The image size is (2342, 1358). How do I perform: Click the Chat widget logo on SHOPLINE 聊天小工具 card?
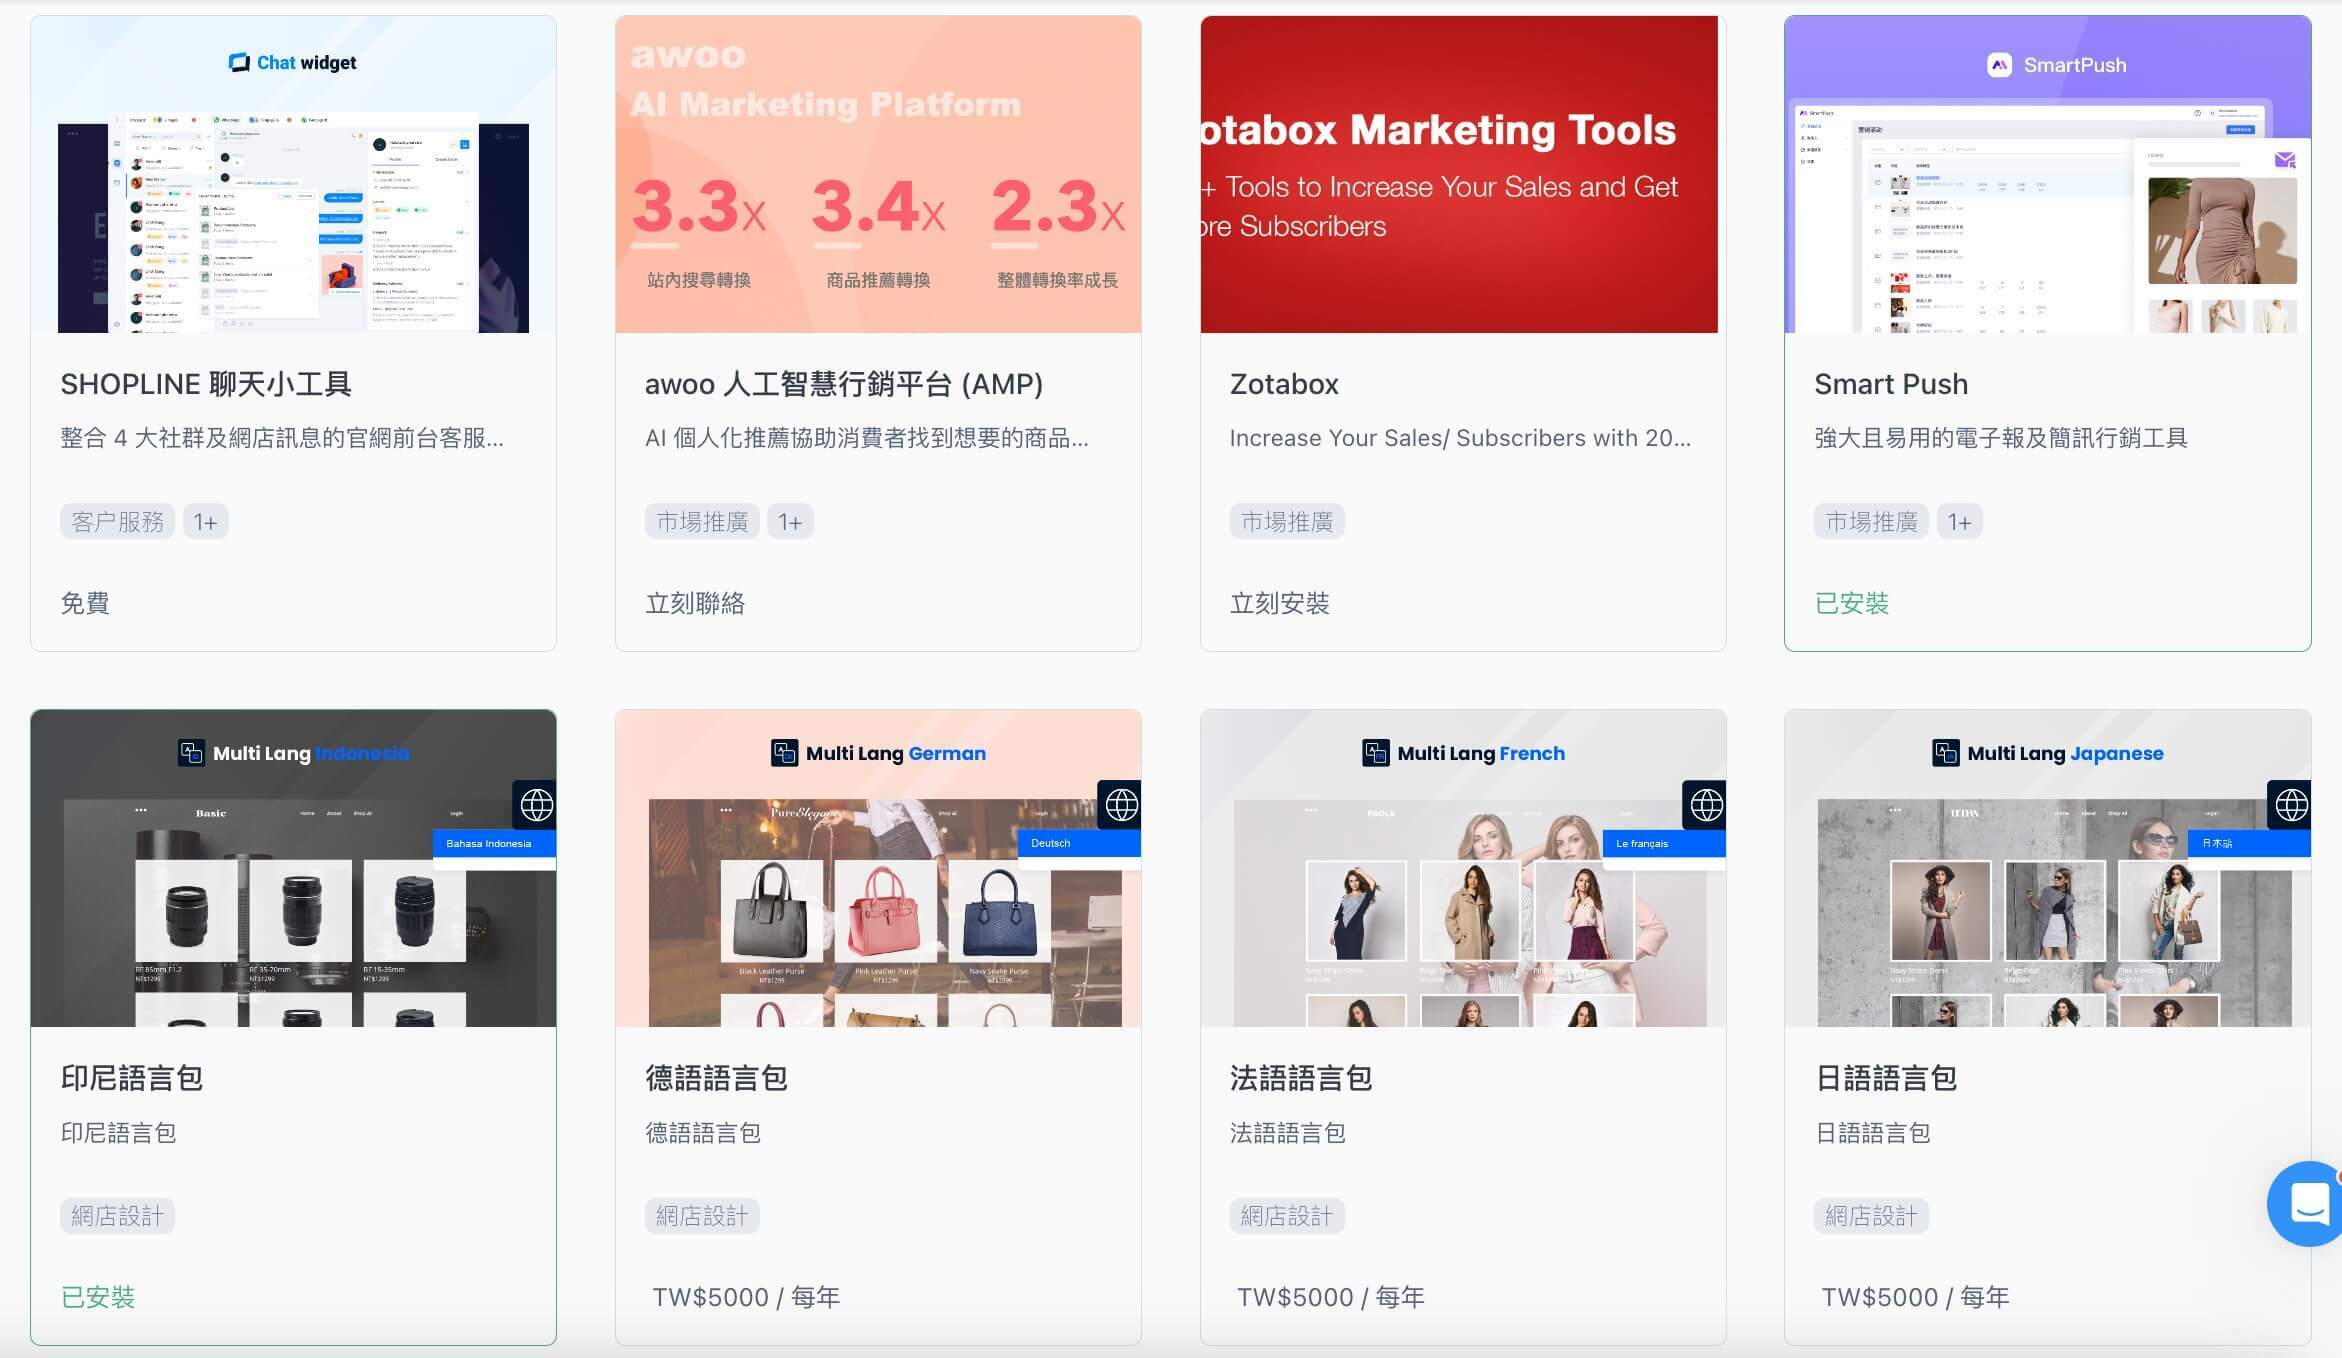coord(293,62)
